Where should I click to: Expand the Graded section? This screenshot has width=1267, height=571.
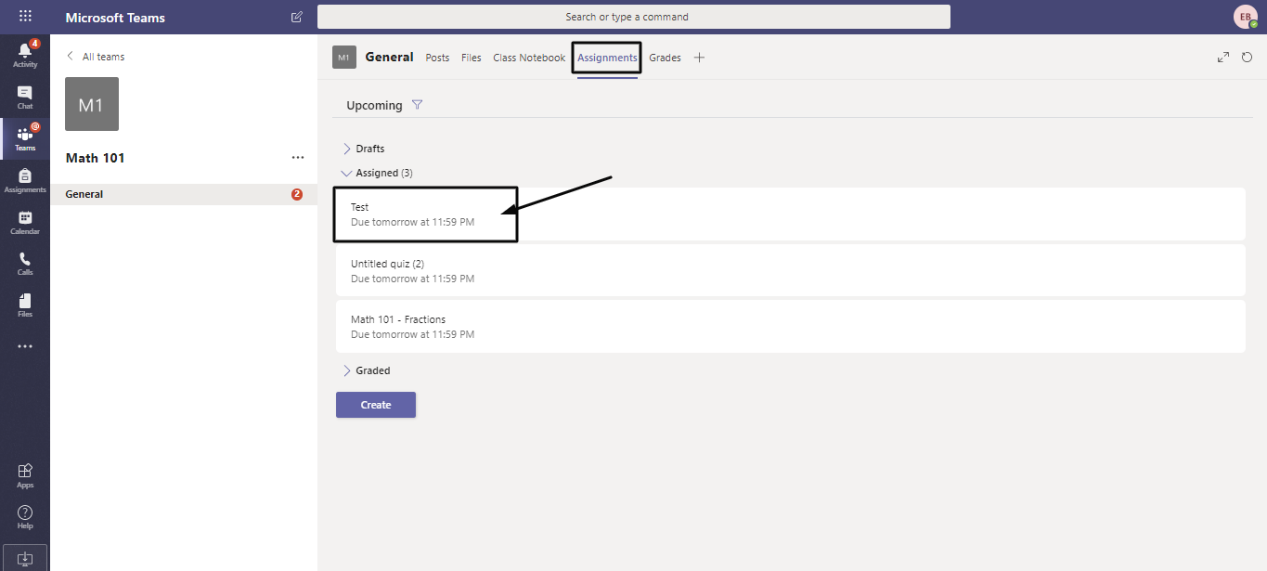click(366, 371)
